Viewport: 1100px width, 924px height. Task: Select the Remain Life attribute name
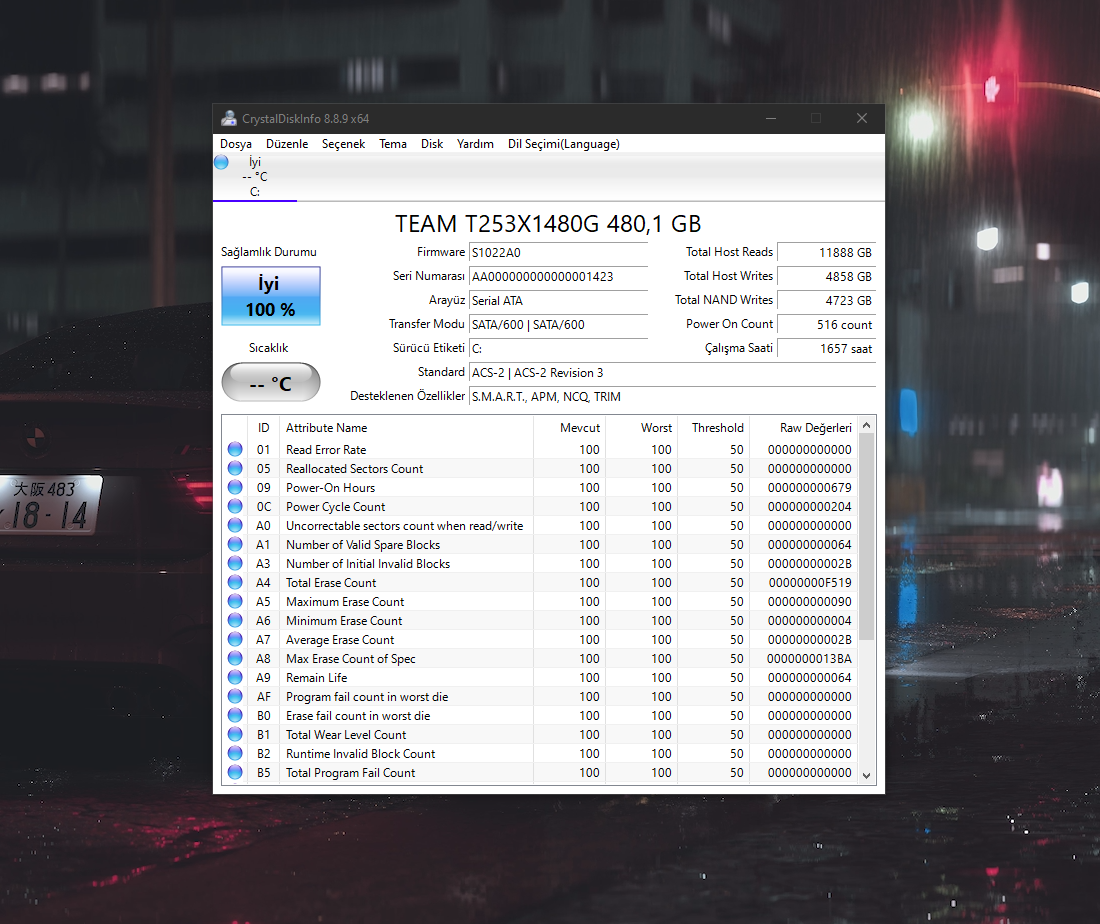316,678
